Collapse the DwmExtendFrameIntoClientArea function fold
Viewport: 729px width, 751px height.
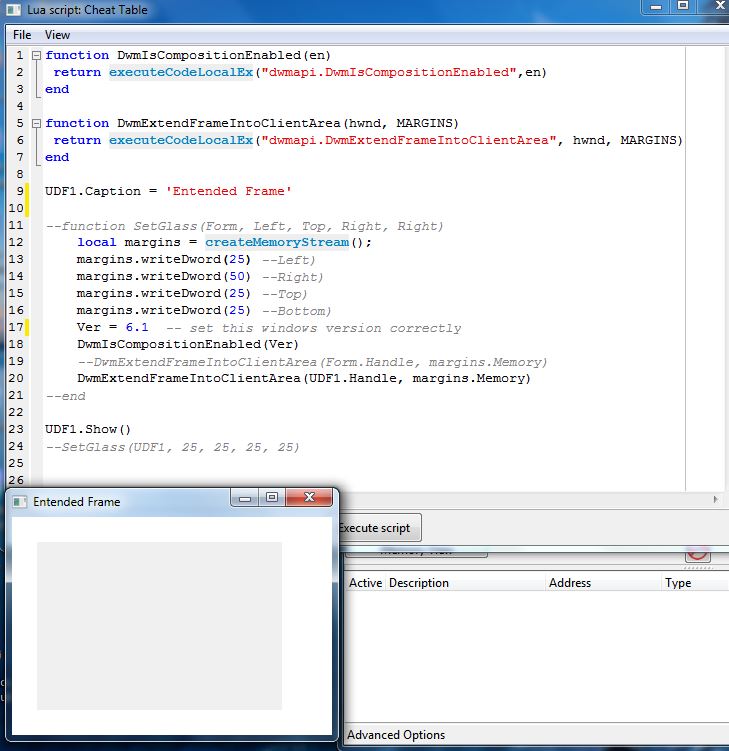tap(36, 124)
